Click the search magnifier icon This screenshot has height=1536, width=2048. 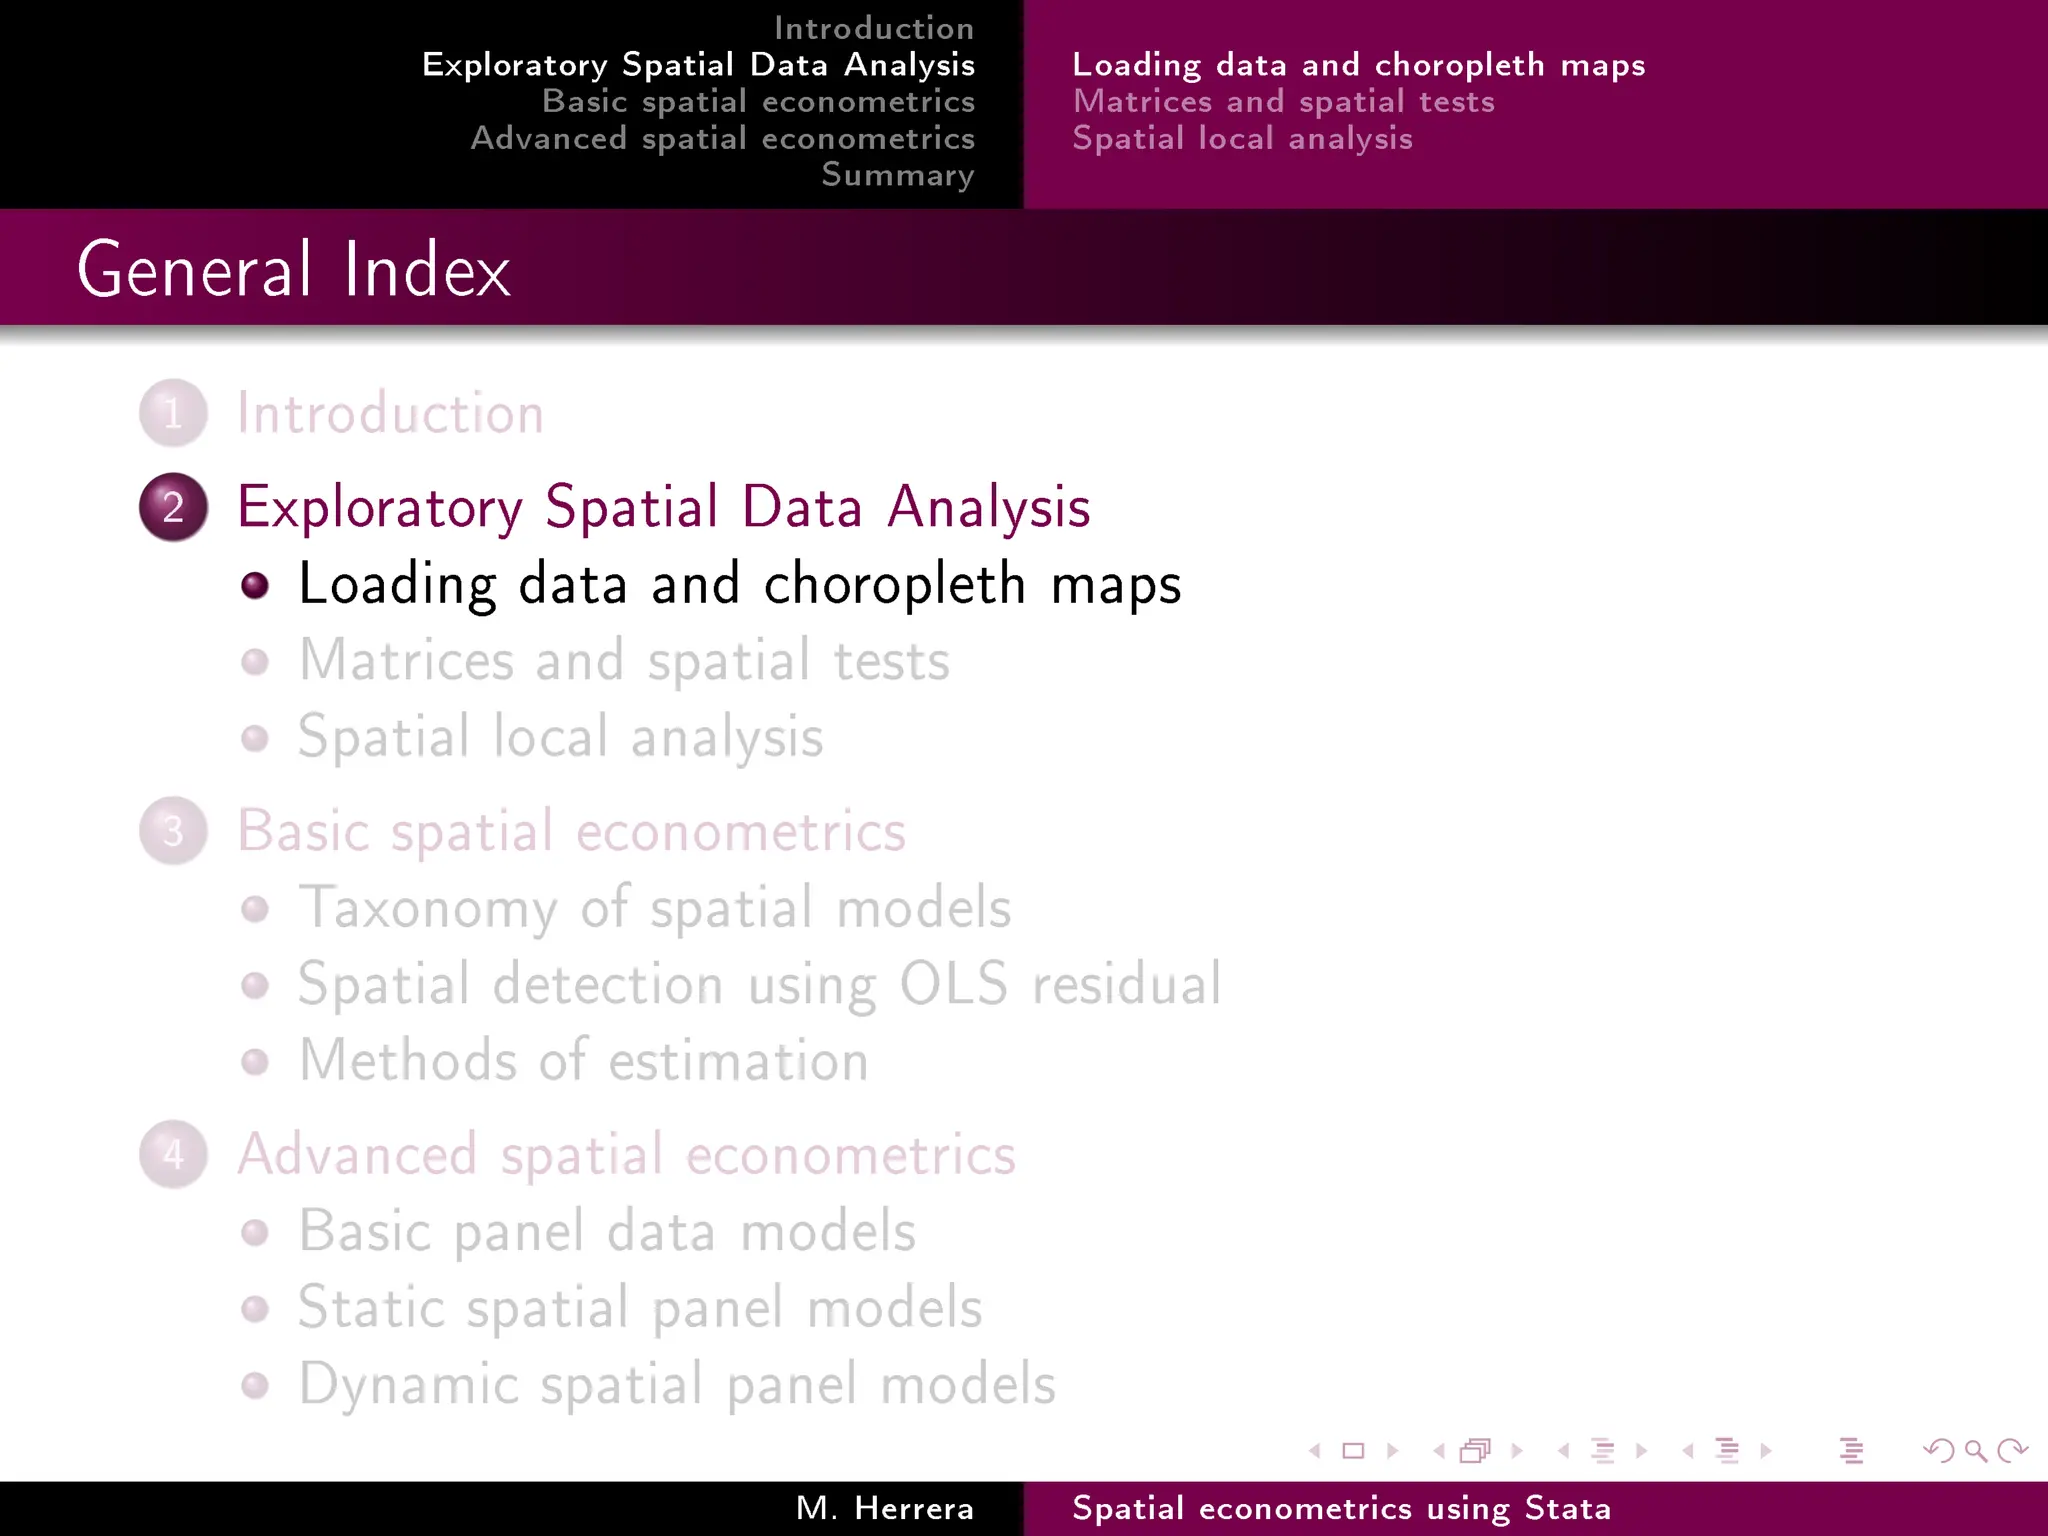point(1975,1451)
